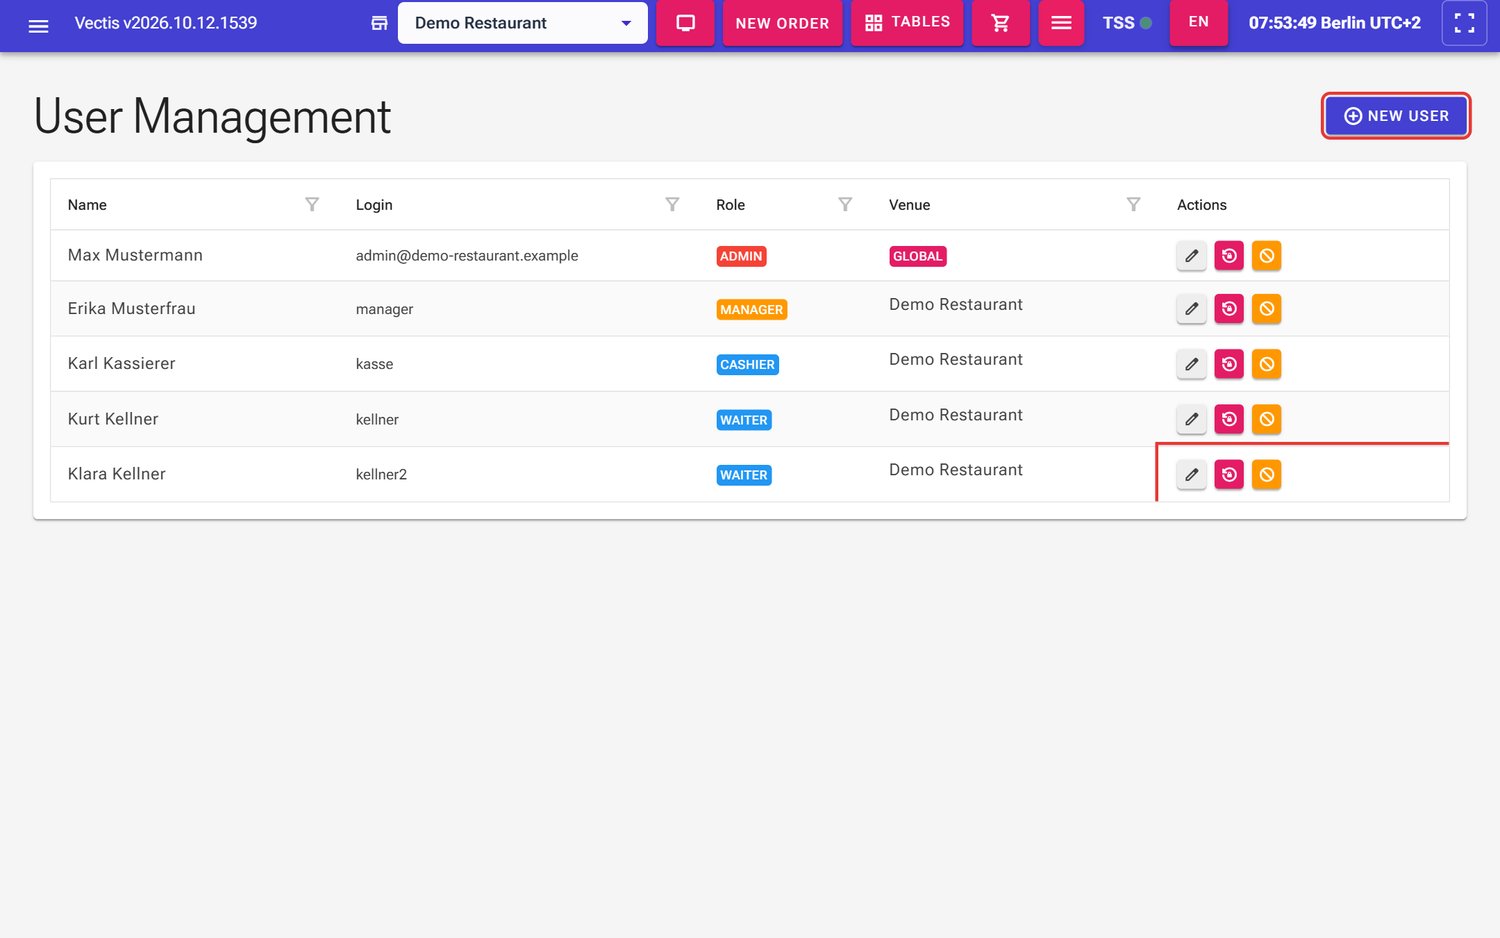Switch language via EN button

pyautogui.click(x=1198, y=23)
